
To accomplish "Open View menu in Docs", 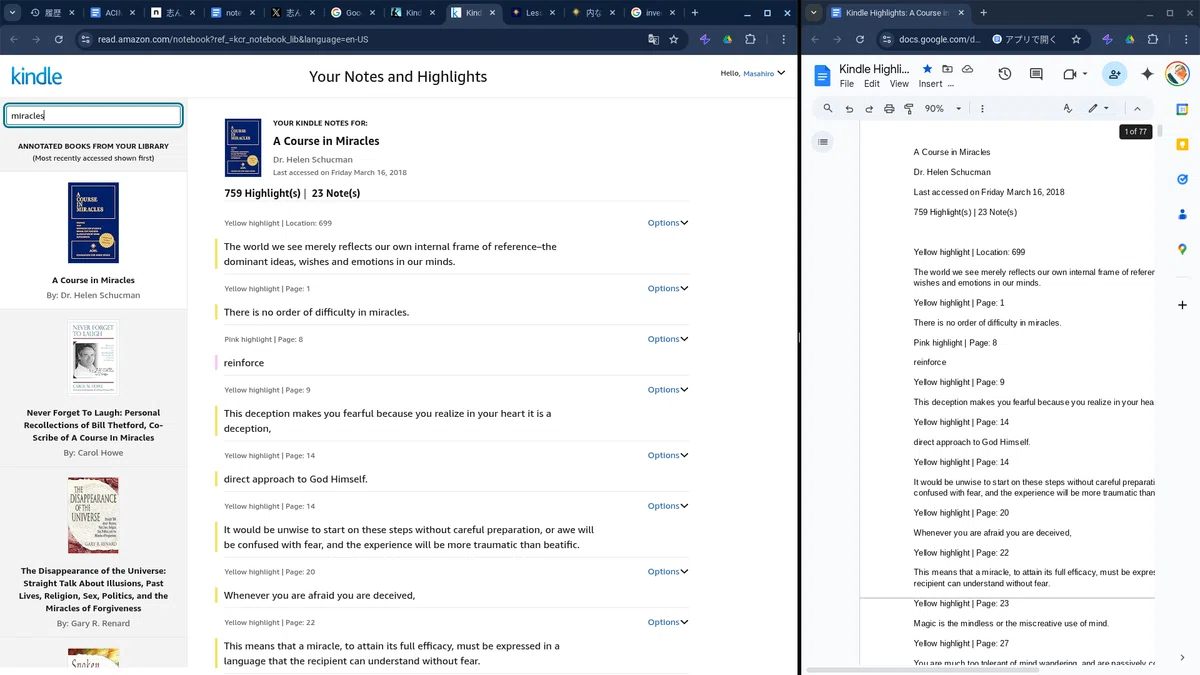I will (899, 84).
